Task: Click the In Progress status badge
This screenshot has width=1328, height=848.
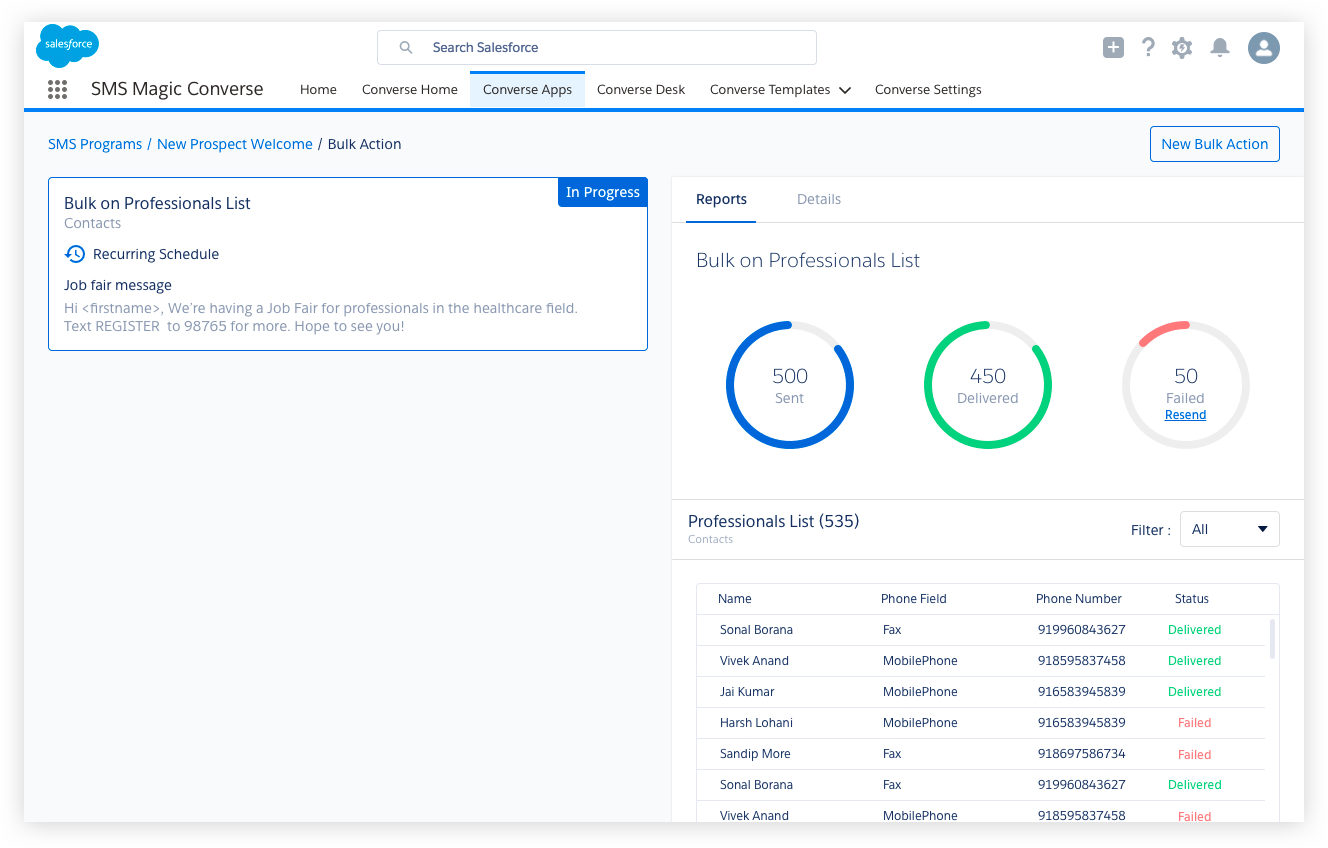Action: (603, 192)
